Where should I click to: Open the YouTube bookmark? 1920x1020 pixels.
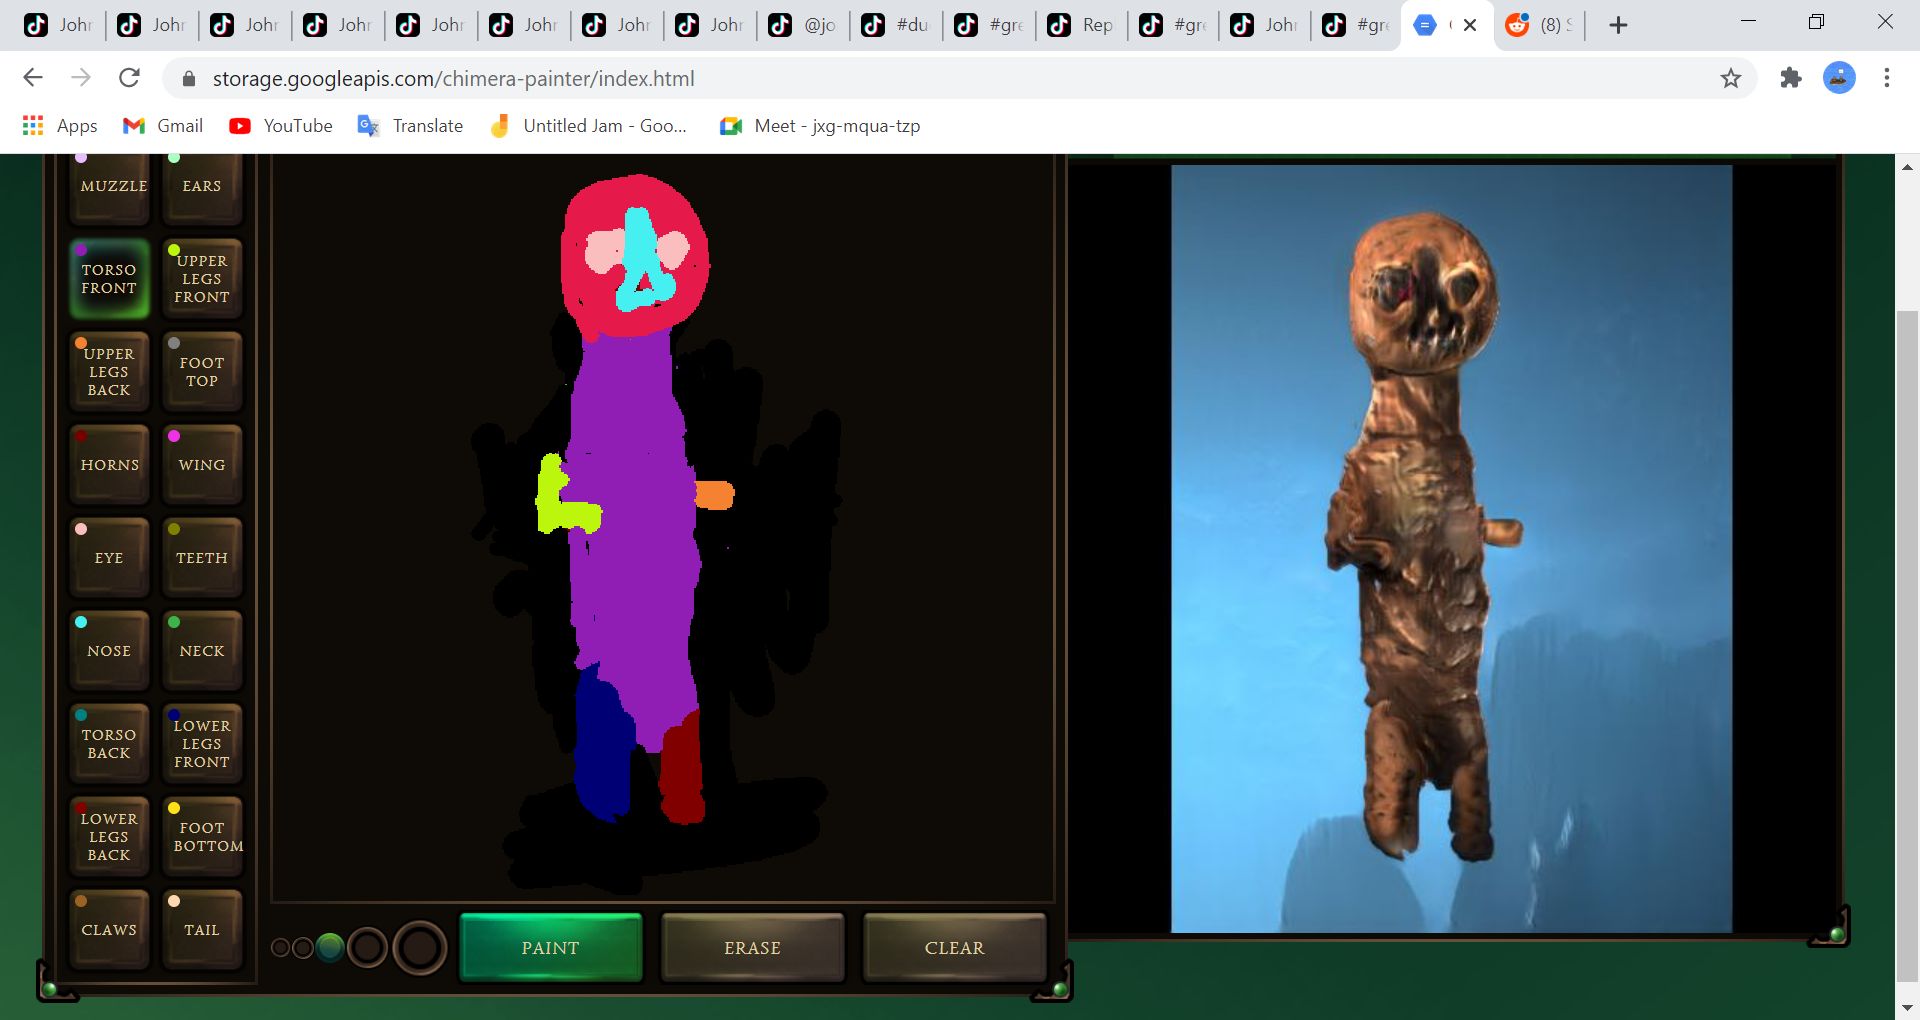(x=280, y=125)
